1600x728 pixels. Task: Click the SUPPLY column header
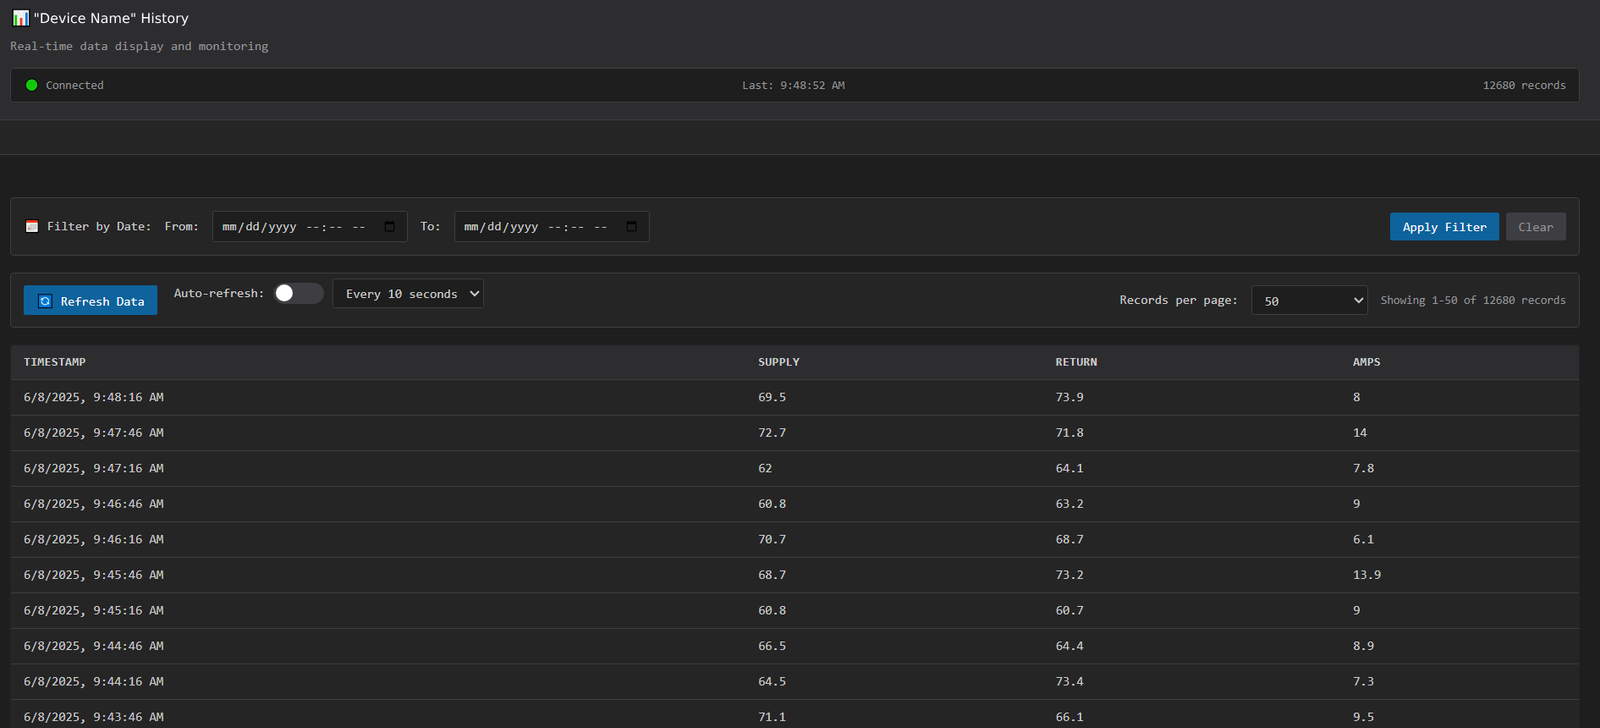779,362
